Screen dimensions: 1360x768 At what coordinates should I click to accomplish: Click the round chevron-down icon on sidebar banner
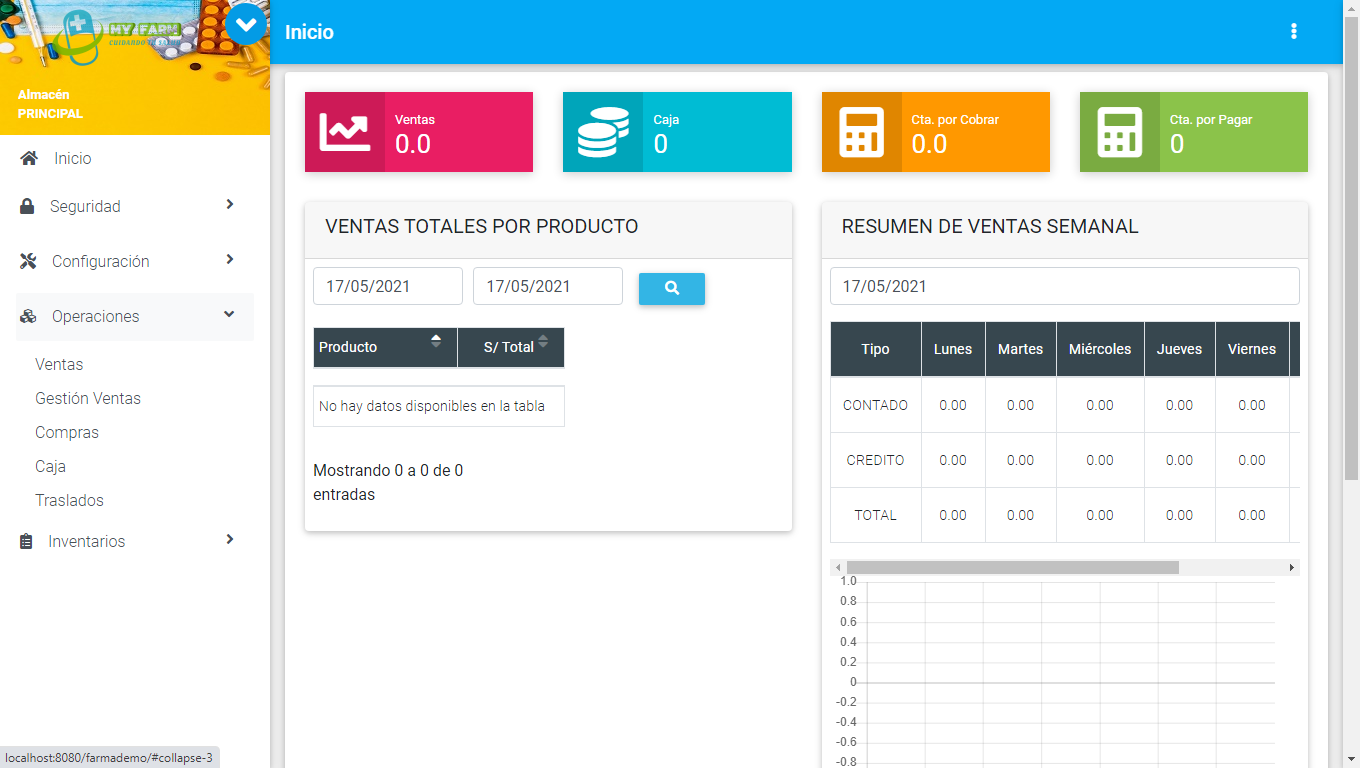tap(246, 24)
